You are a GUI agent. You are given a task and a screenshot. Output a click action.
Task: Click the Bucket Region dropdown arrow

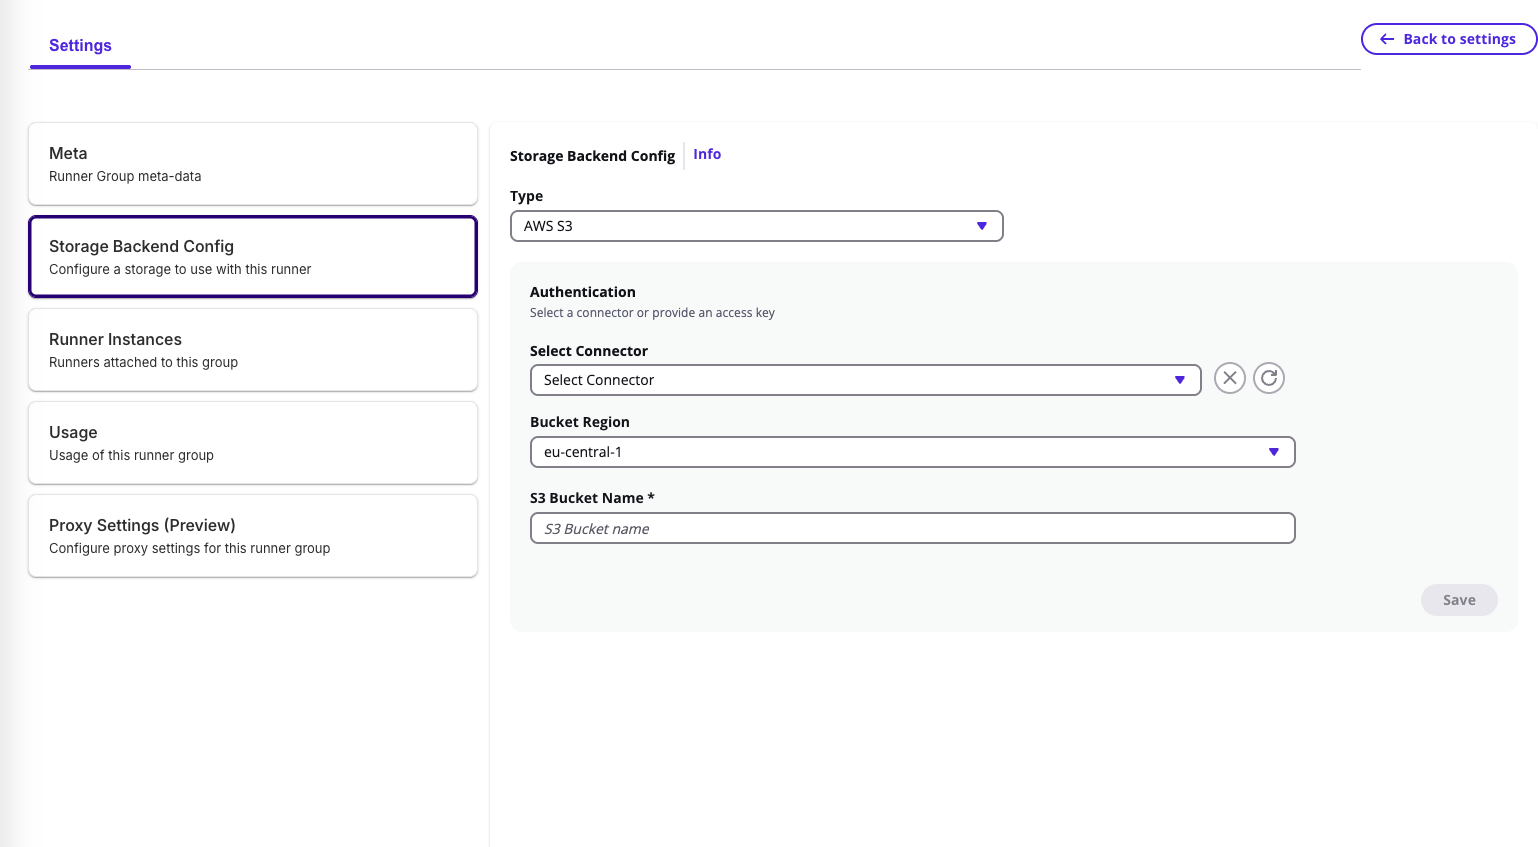(x=1274, y=452)
